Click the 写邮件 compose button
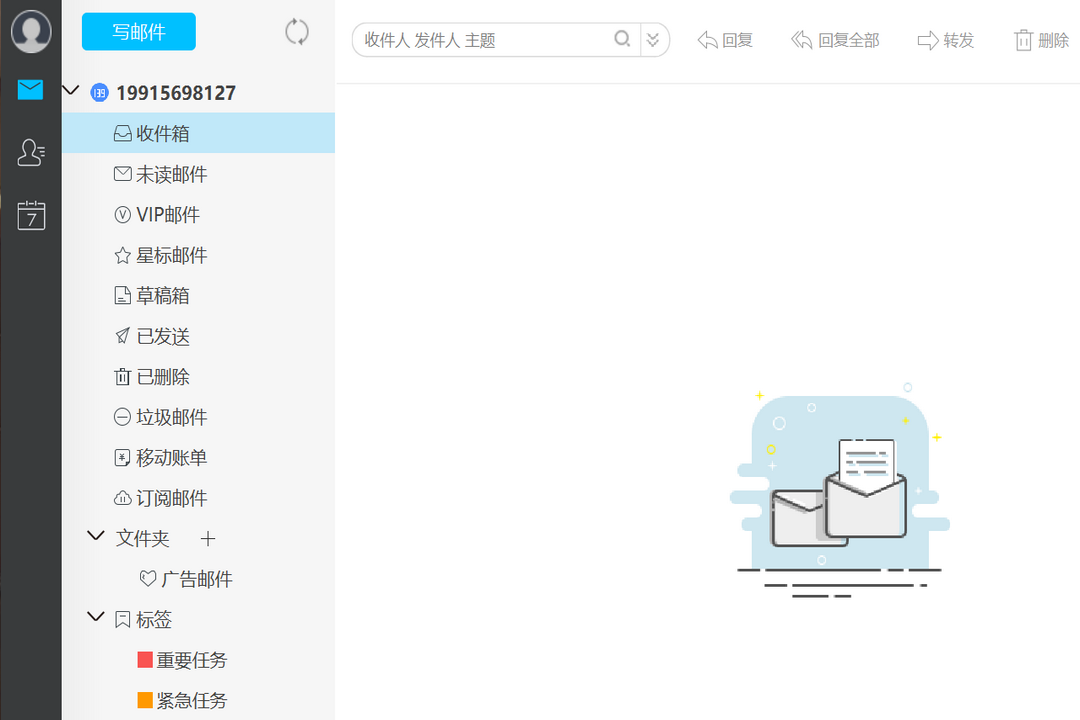 (139, 32)
